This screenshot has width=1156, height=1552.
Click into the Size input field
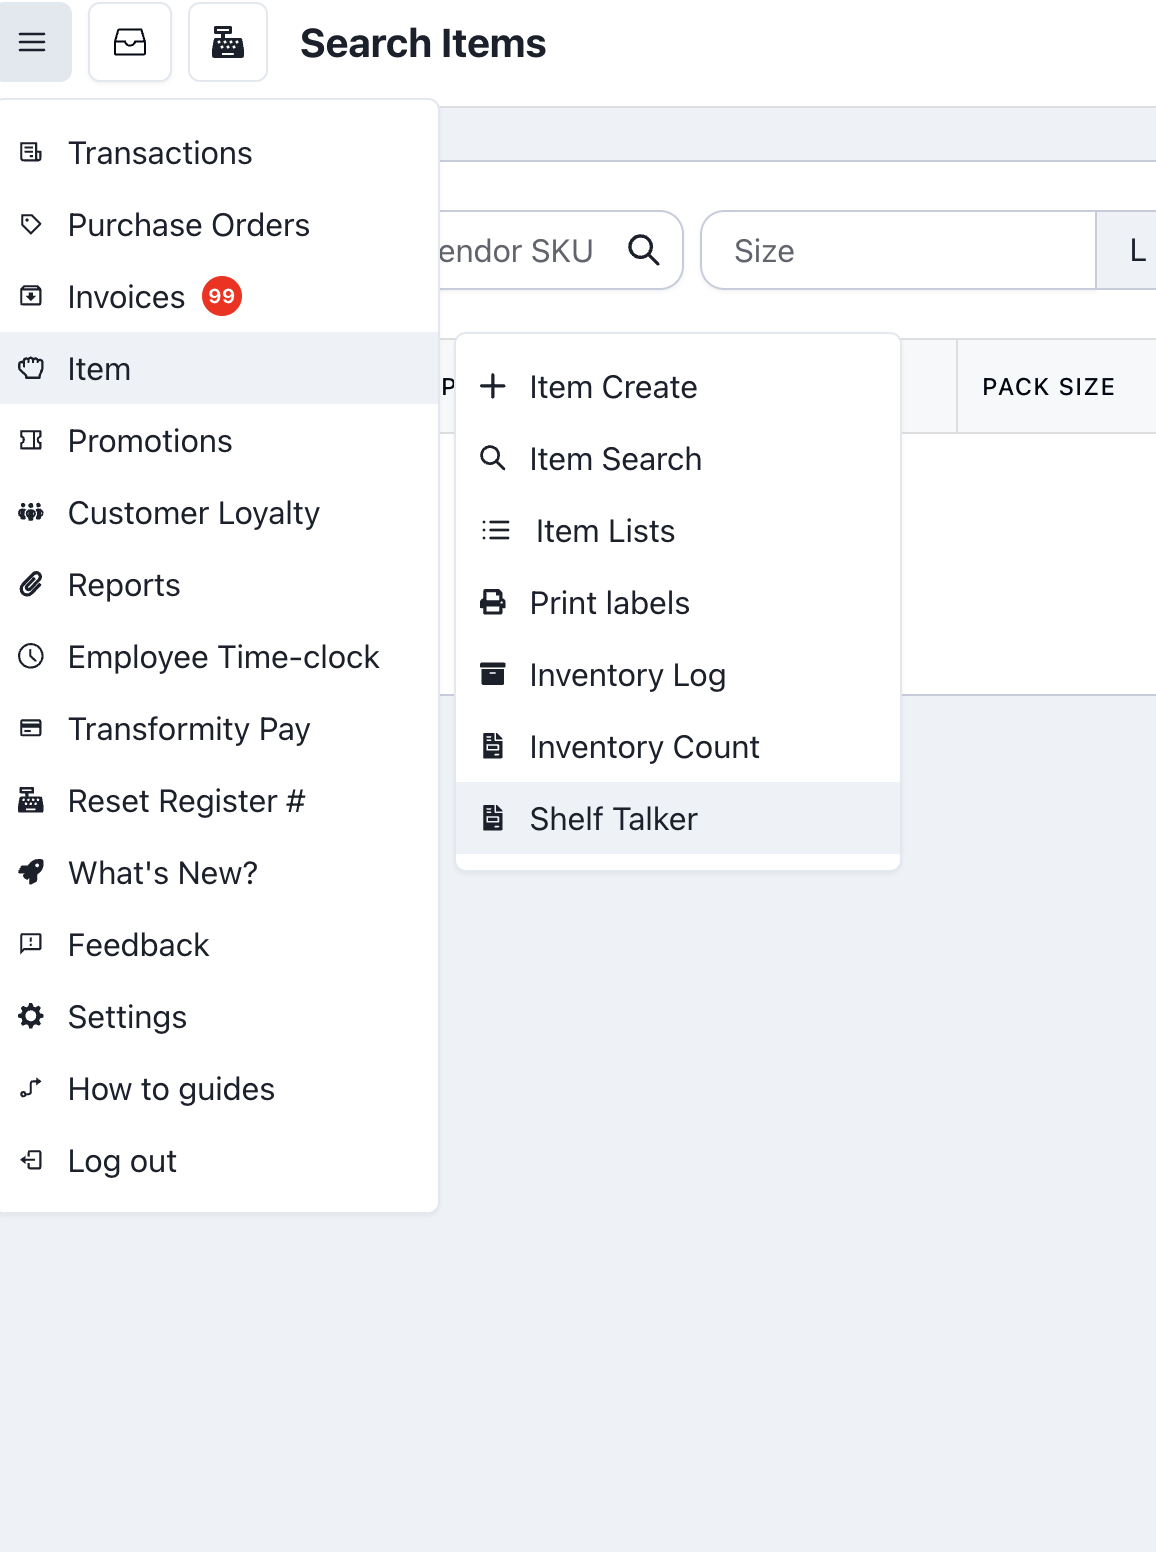tap(898, 250)
